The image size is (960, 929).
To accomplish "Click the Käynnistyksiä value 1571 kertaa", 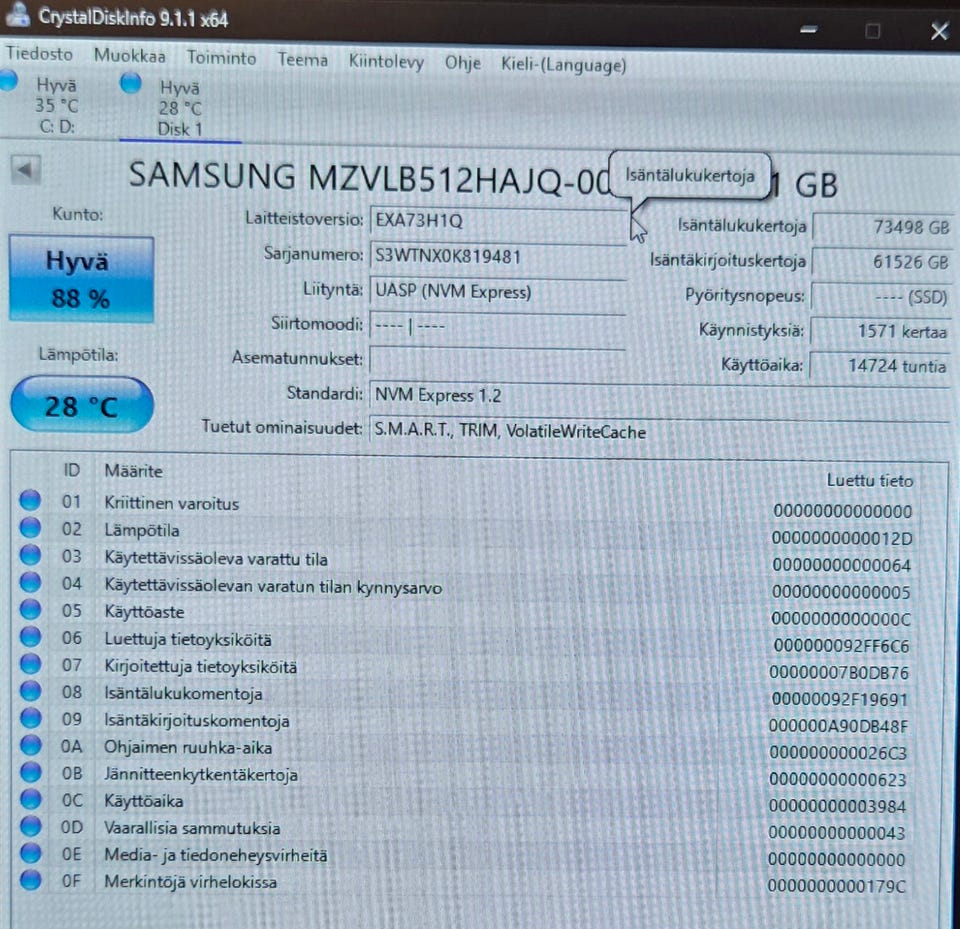I will (x=880, y=331).
